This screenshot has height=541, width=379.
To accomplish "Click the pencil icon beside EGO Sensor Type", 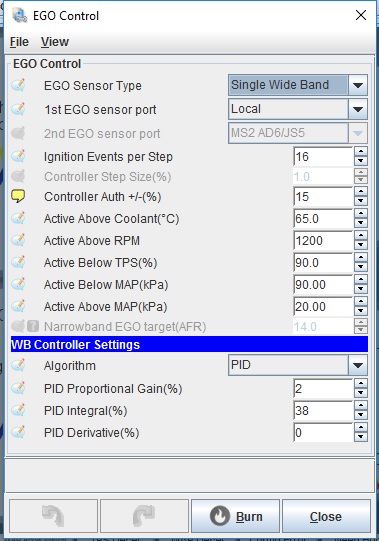I will tap(18, 85).
